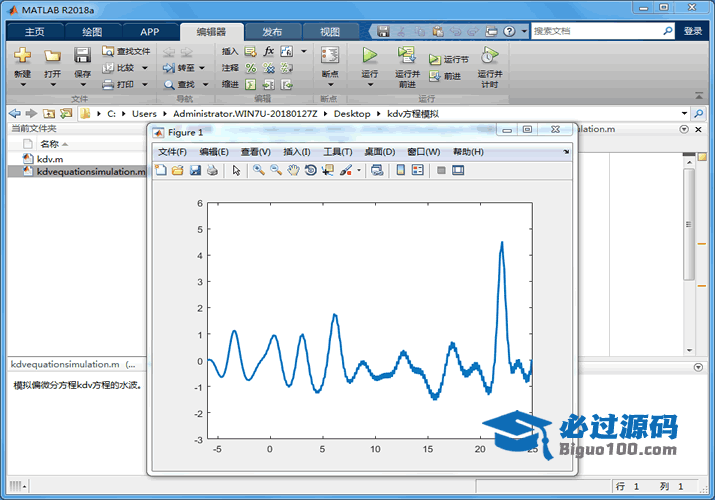Click the 查找文件 (Find Files) button
This screenshot has height=500, width=715.
(x=127, y=51)
